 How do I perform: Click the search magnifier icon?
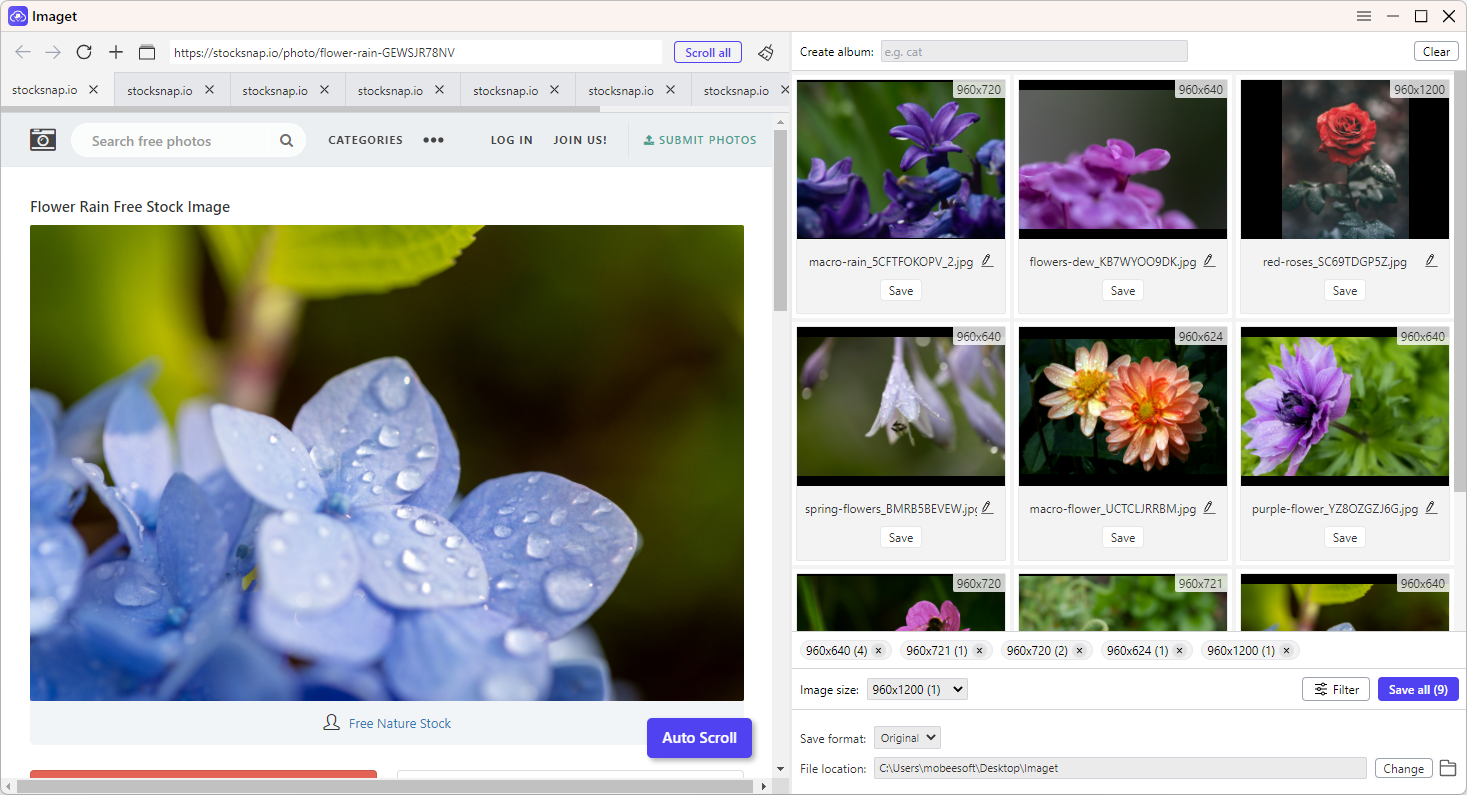pyautogui.click(x=286, y=141)
